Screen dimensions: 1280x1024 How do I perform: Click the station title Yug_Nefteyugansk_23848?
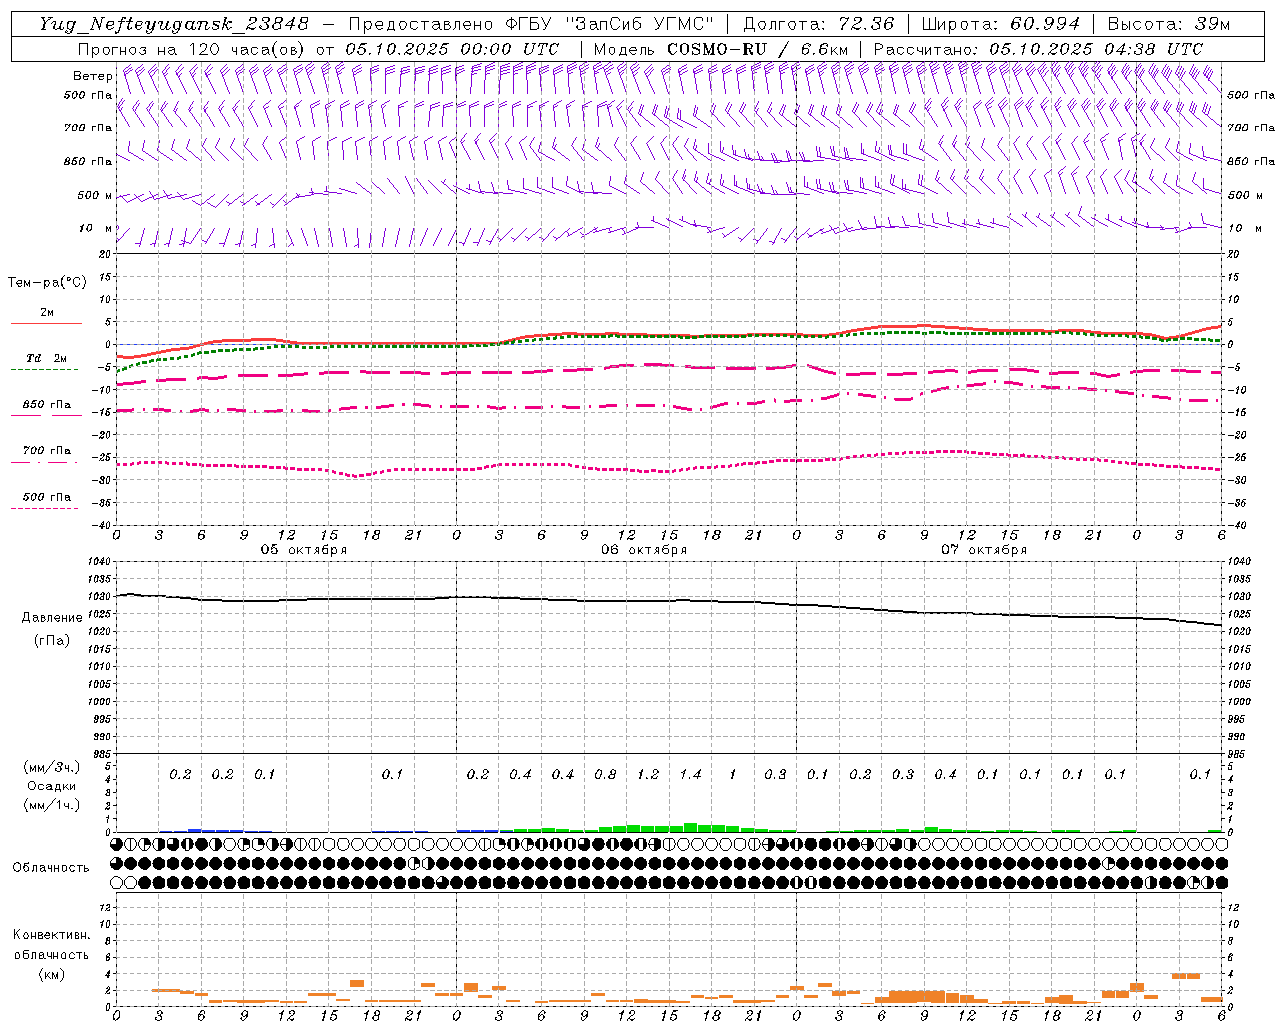pos(174,24)
